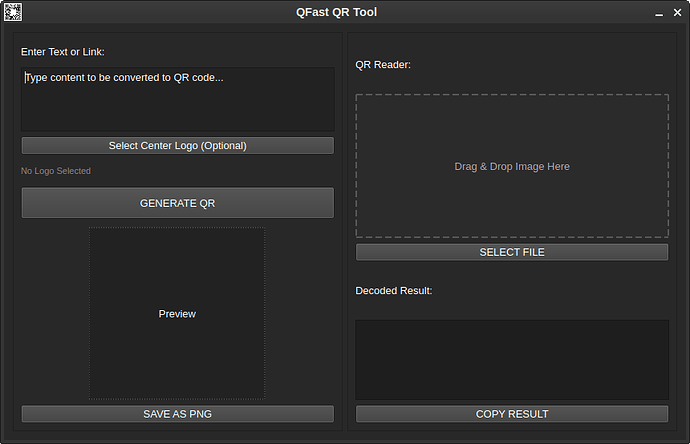Open the Select Center Logo file picker
Screen dimensions: 690x444
(x=177, y=146)
